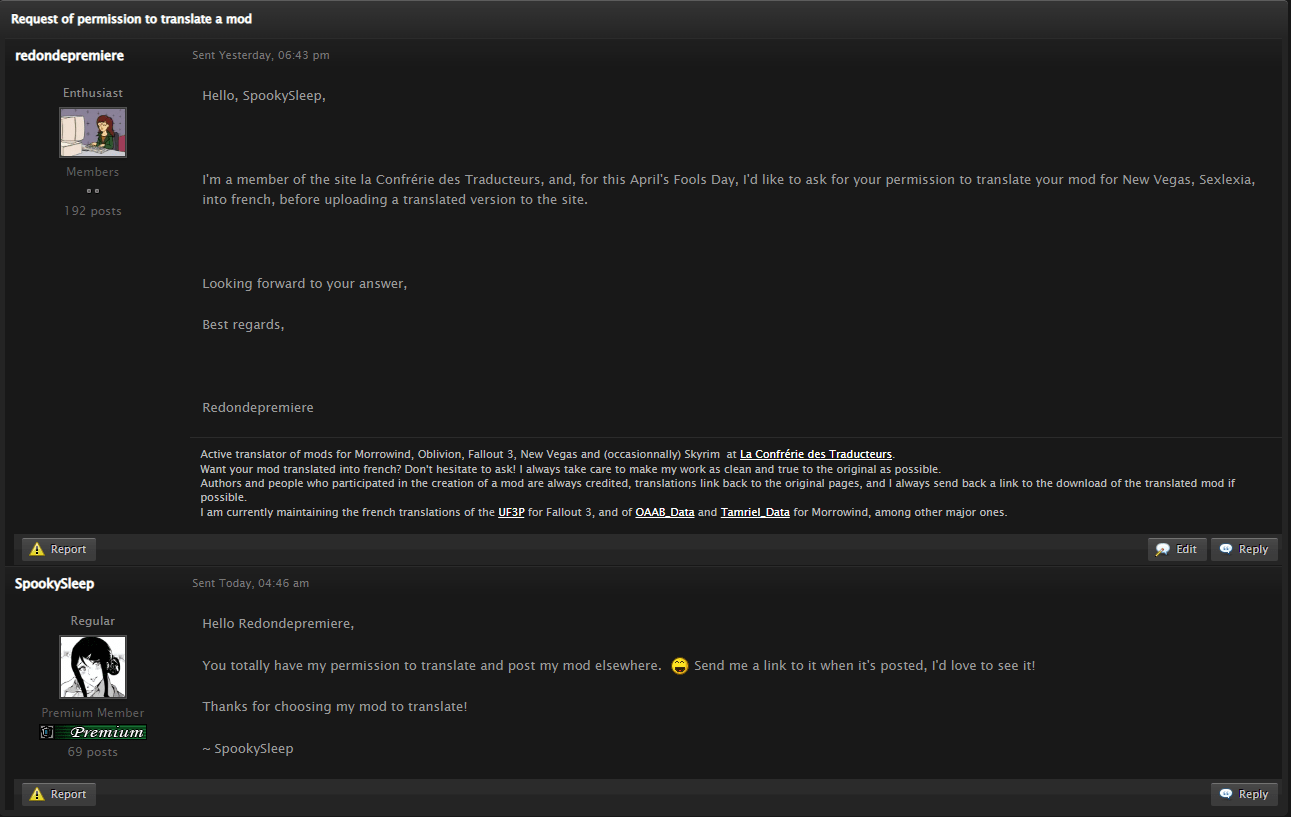Viewport: 1291px width, 817px height.
Task: Edit the first message
Action: [1177, 549]
